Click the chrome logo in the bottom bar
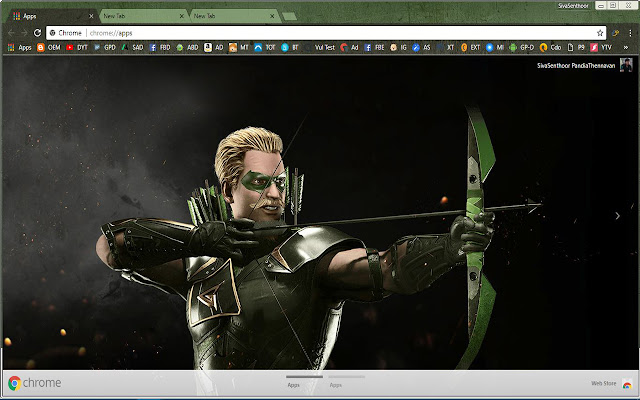Image resolution: width=640 pixels, height=400 pixels. [35, 383]
